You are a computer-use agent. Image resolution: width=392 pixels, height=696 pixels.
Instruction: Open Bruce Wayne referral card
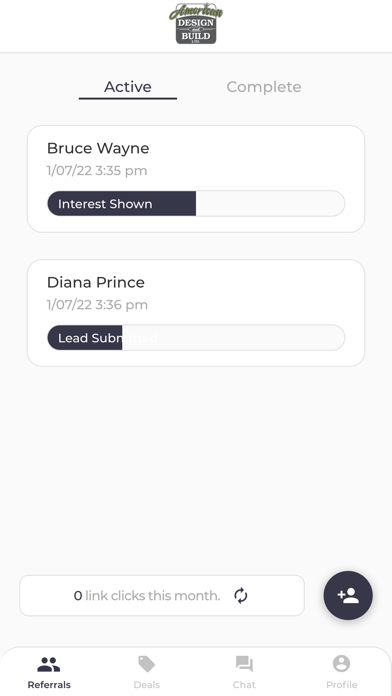coord(196,179)
